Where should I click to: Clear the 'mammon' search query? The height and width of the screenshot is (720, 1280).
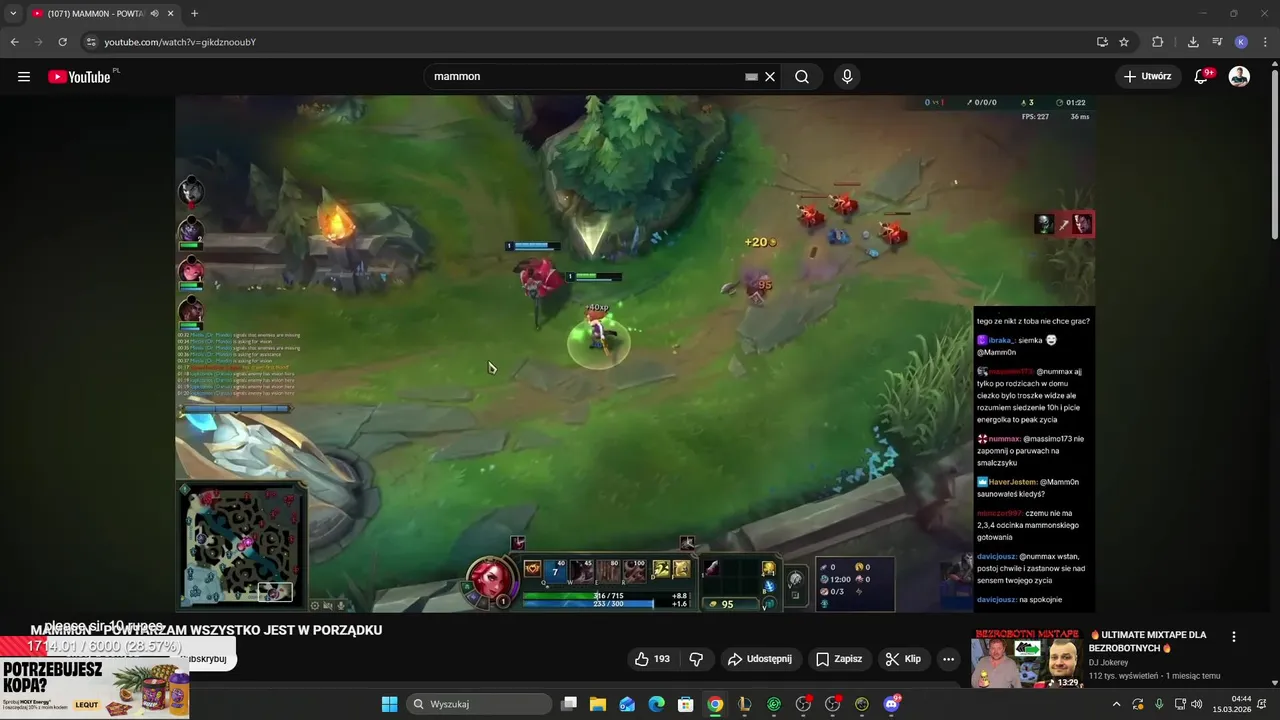[770, 77]
